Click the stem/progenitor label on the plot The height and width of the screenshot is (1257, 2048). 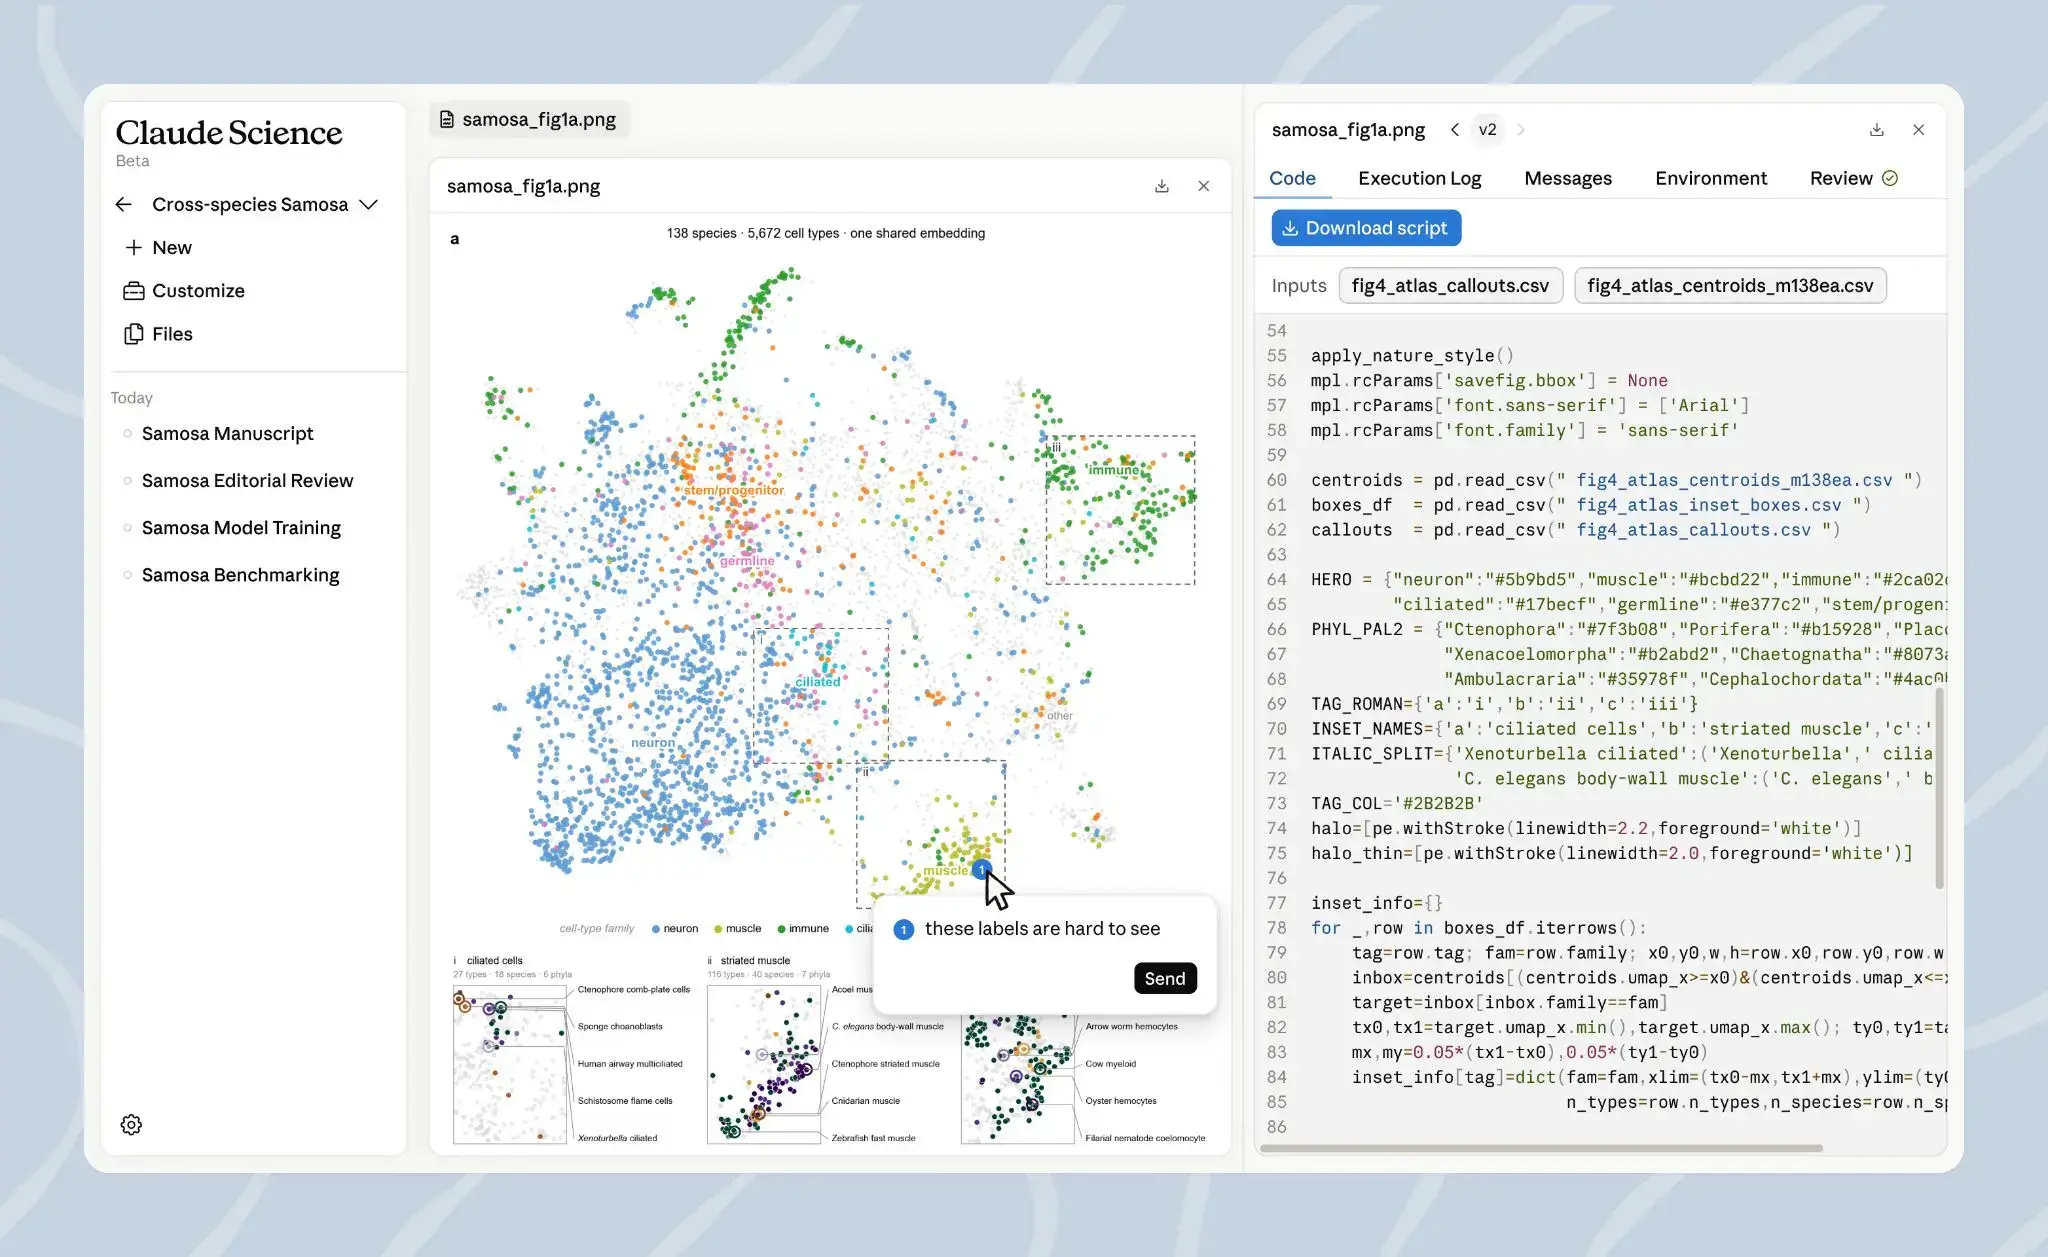tap(734, 490)
